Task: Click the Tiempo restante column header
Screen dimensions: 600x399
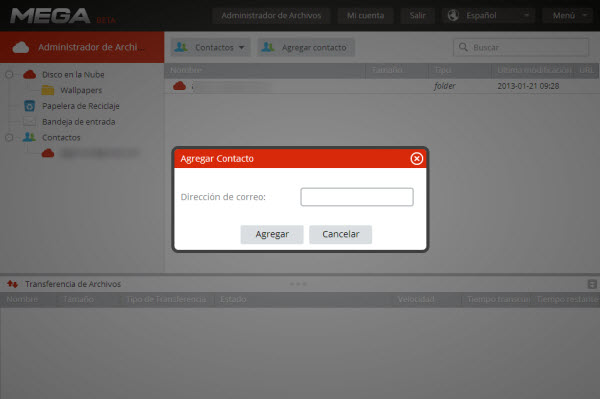Action: tap(567, 299)
